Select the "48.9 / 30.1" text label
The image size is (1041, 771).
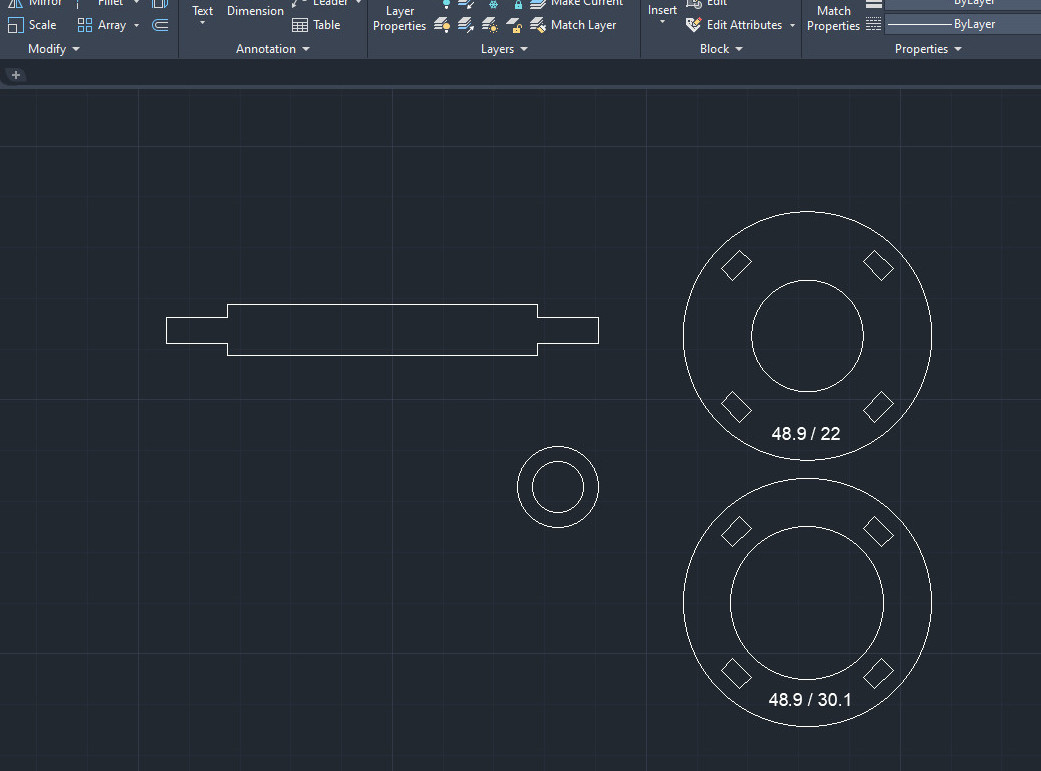pyautogui.click(x=809, y=700)
